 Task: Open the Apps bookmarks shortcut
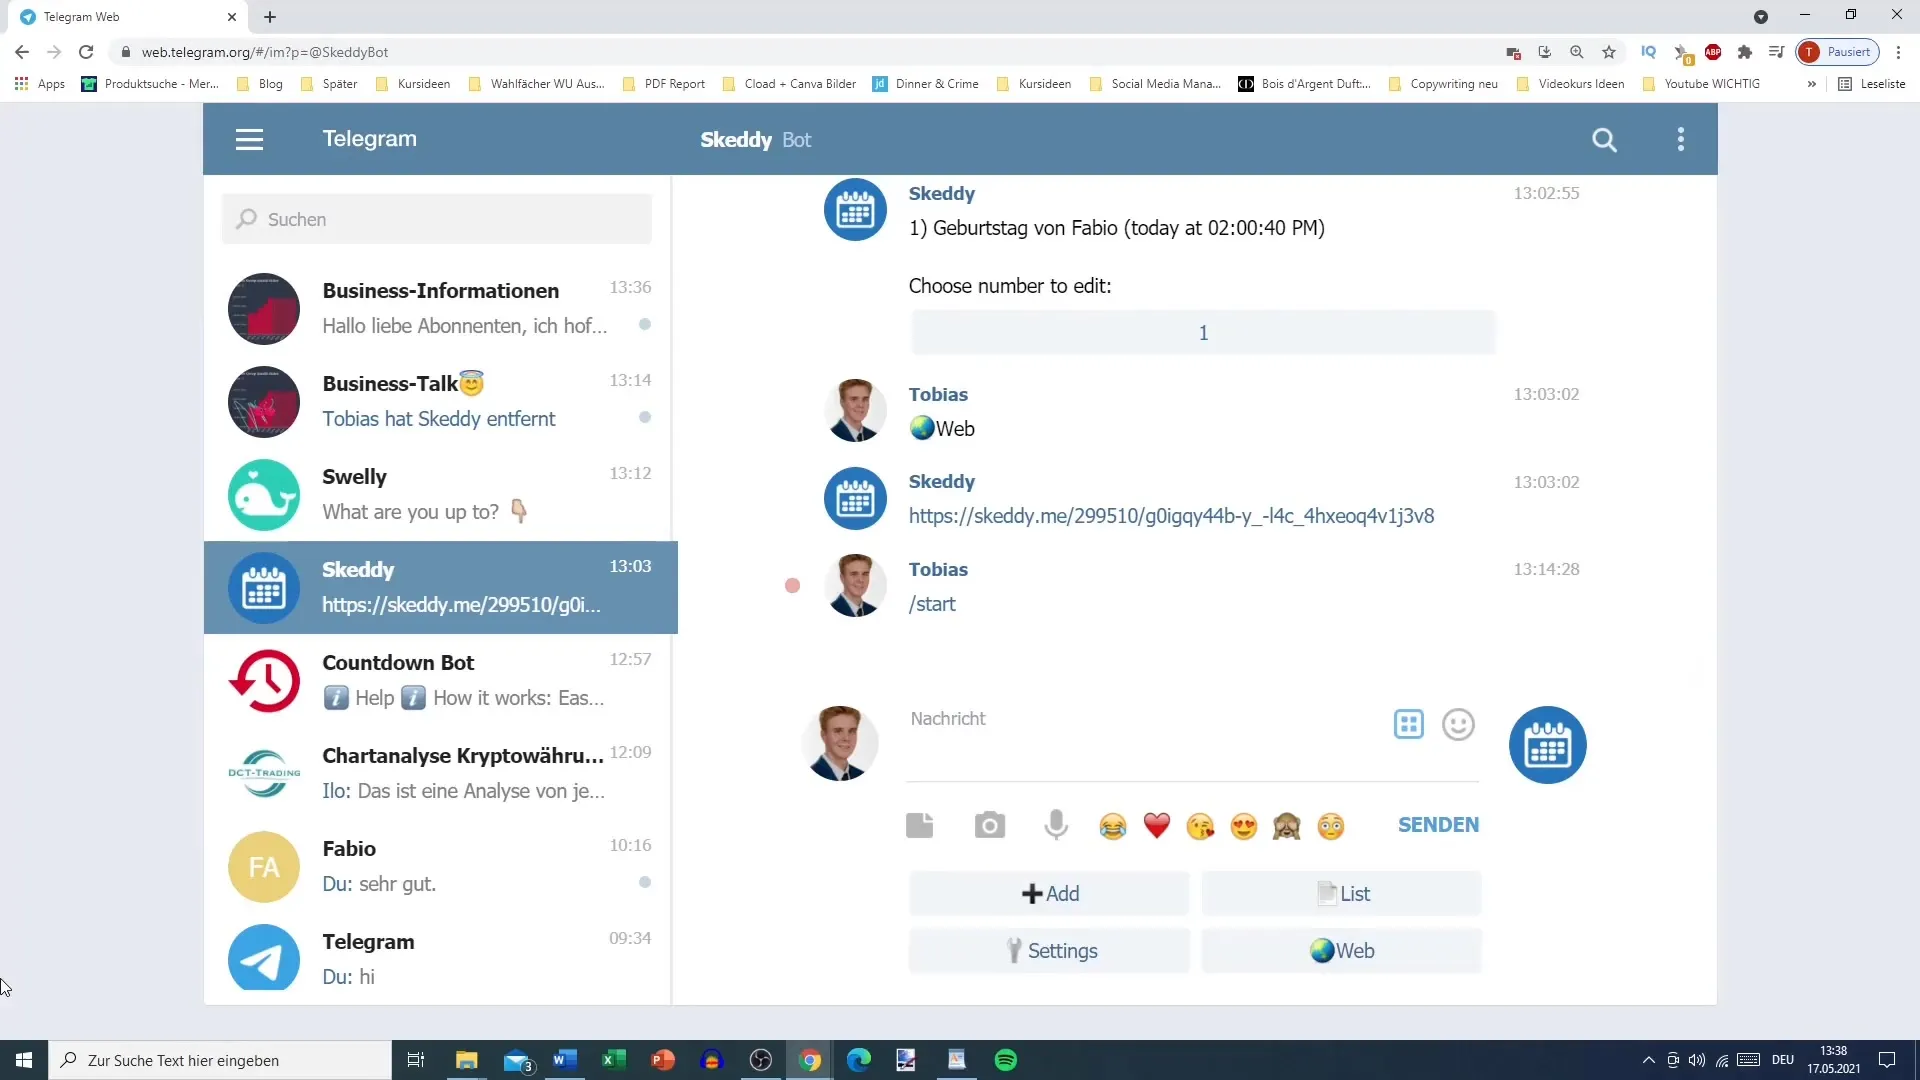[40, 84]
